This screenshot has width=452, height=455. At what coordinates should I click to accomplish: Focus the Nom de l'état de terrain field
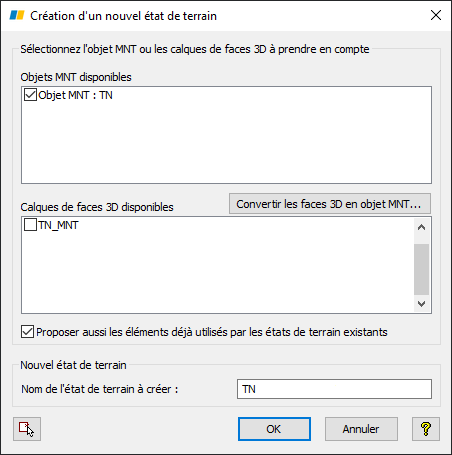pyautogui.click(x=334, y=389)
